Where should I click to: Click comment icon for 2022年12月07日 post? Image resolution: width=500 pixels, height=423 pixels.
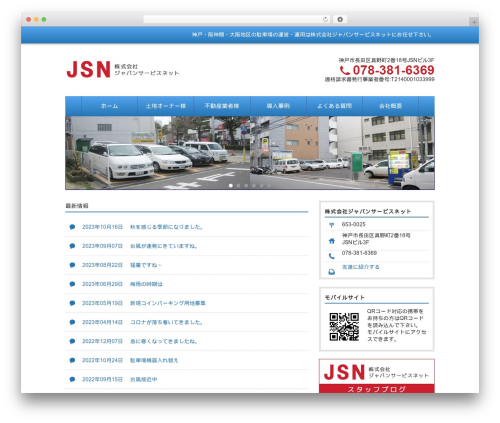(x=72, y=341)
